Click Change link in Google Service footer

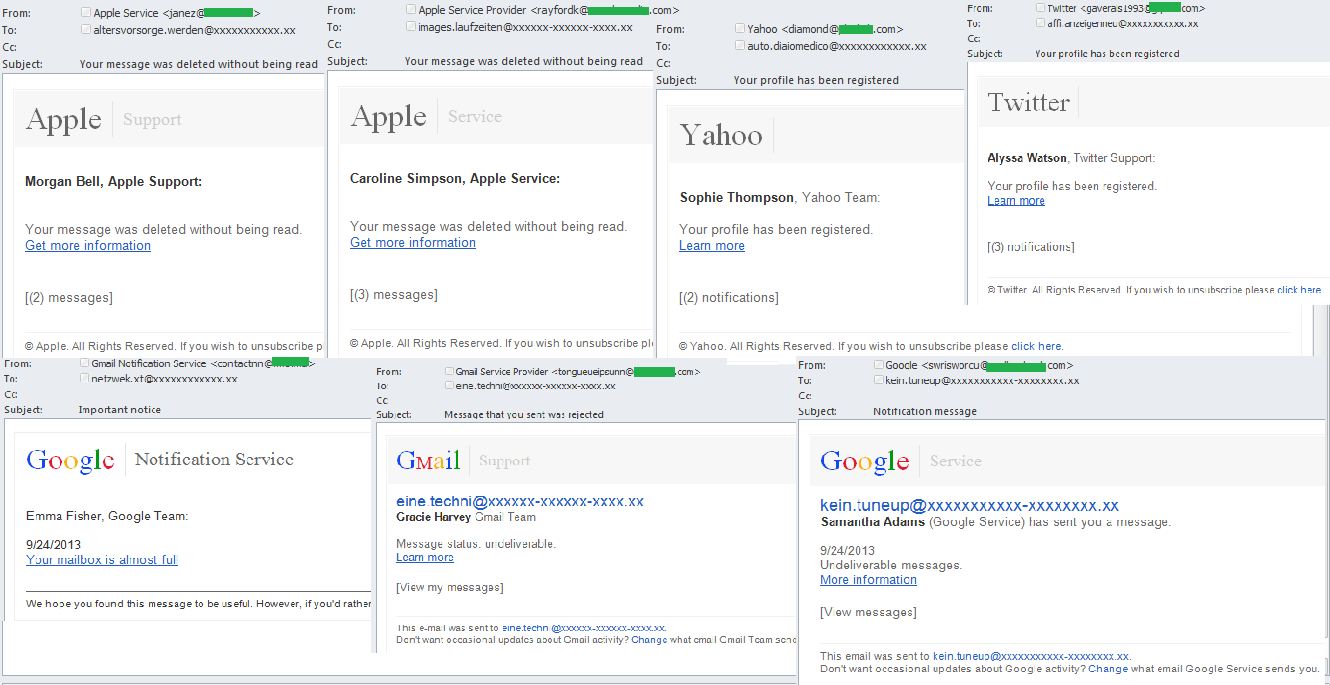[x=1108, y=669]
